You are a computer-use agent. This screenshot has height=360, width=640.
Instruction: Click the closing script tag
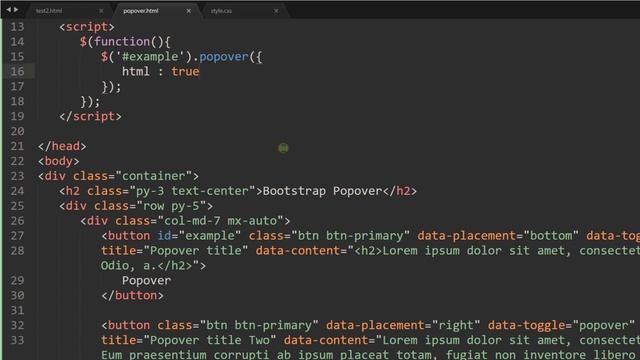[90, 116]
